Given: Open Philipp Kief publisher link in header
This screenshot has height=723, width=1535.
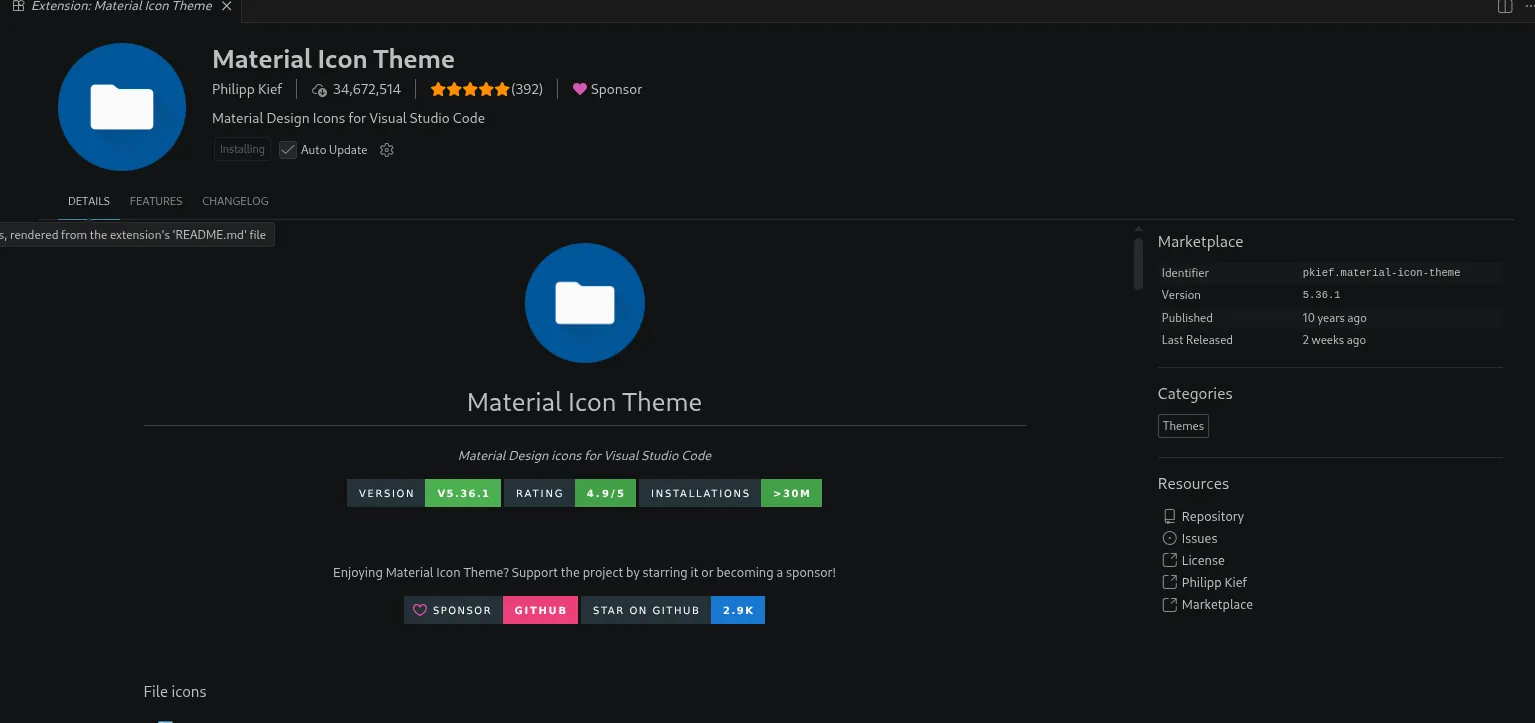Looking at the screenshot, I should (x=247, y=89).
